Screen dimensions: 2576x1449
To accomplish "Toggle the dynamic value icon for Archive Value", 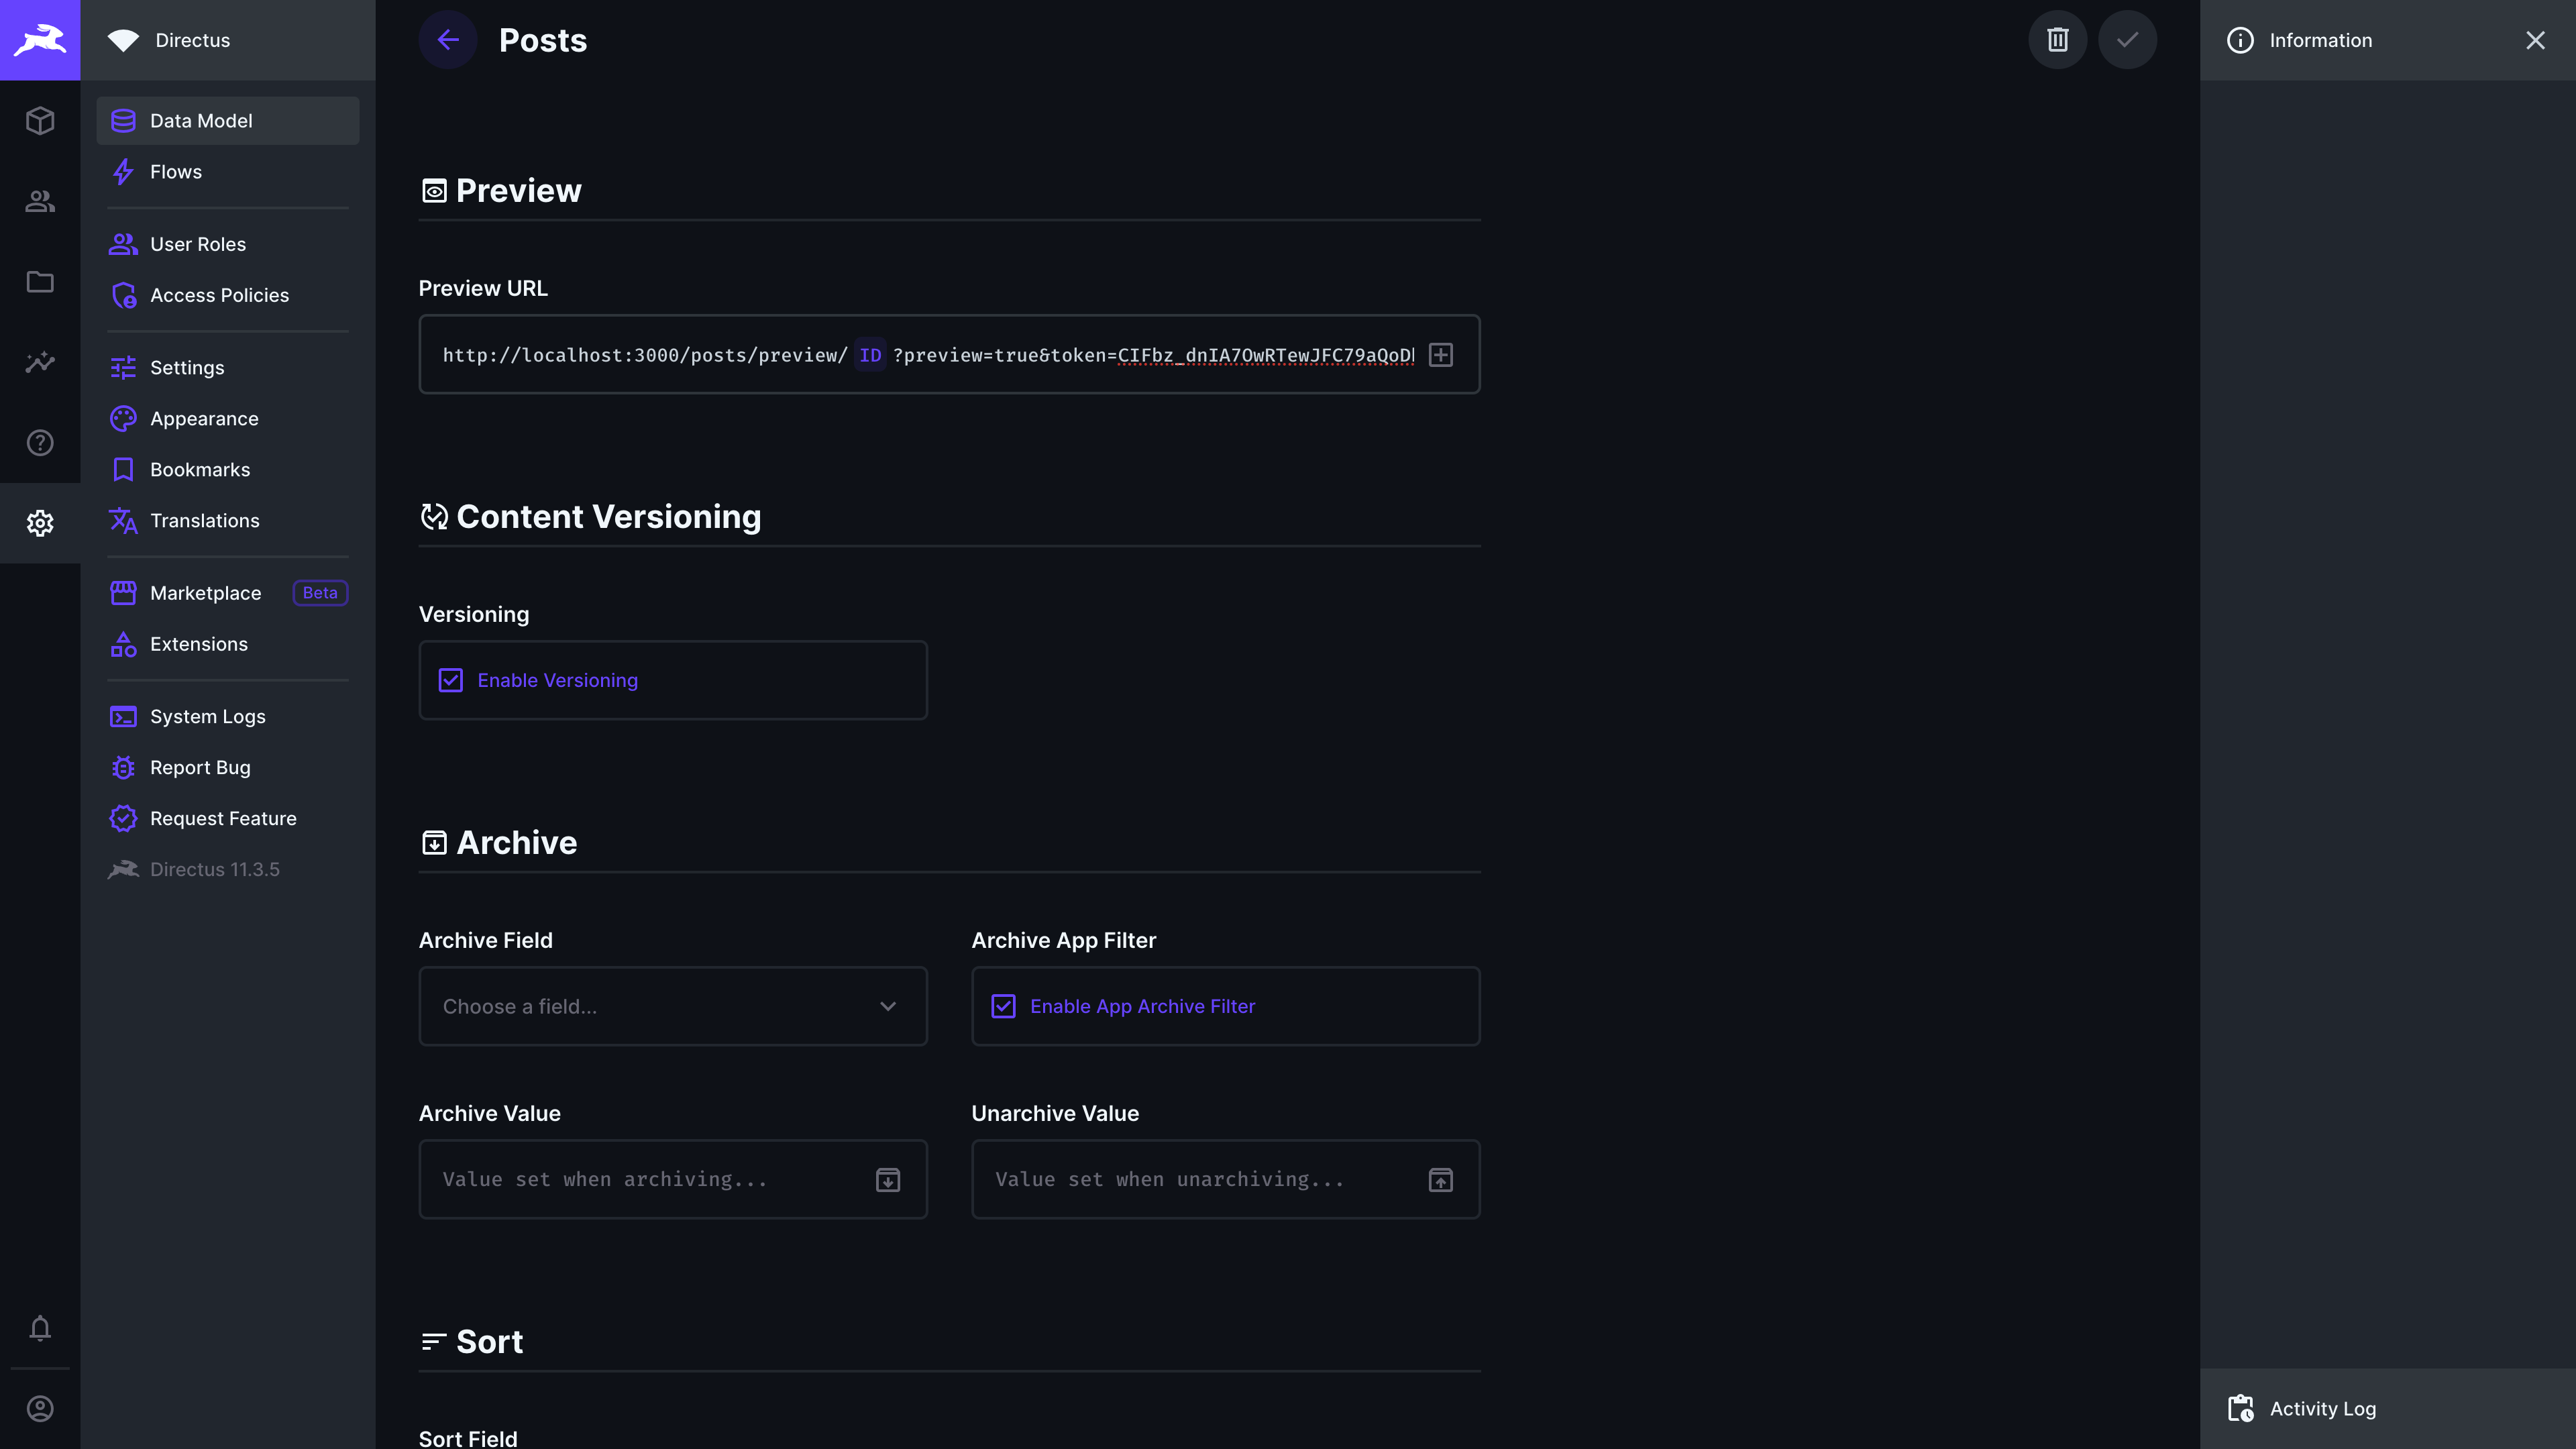I will click(x=888, y=1179).
